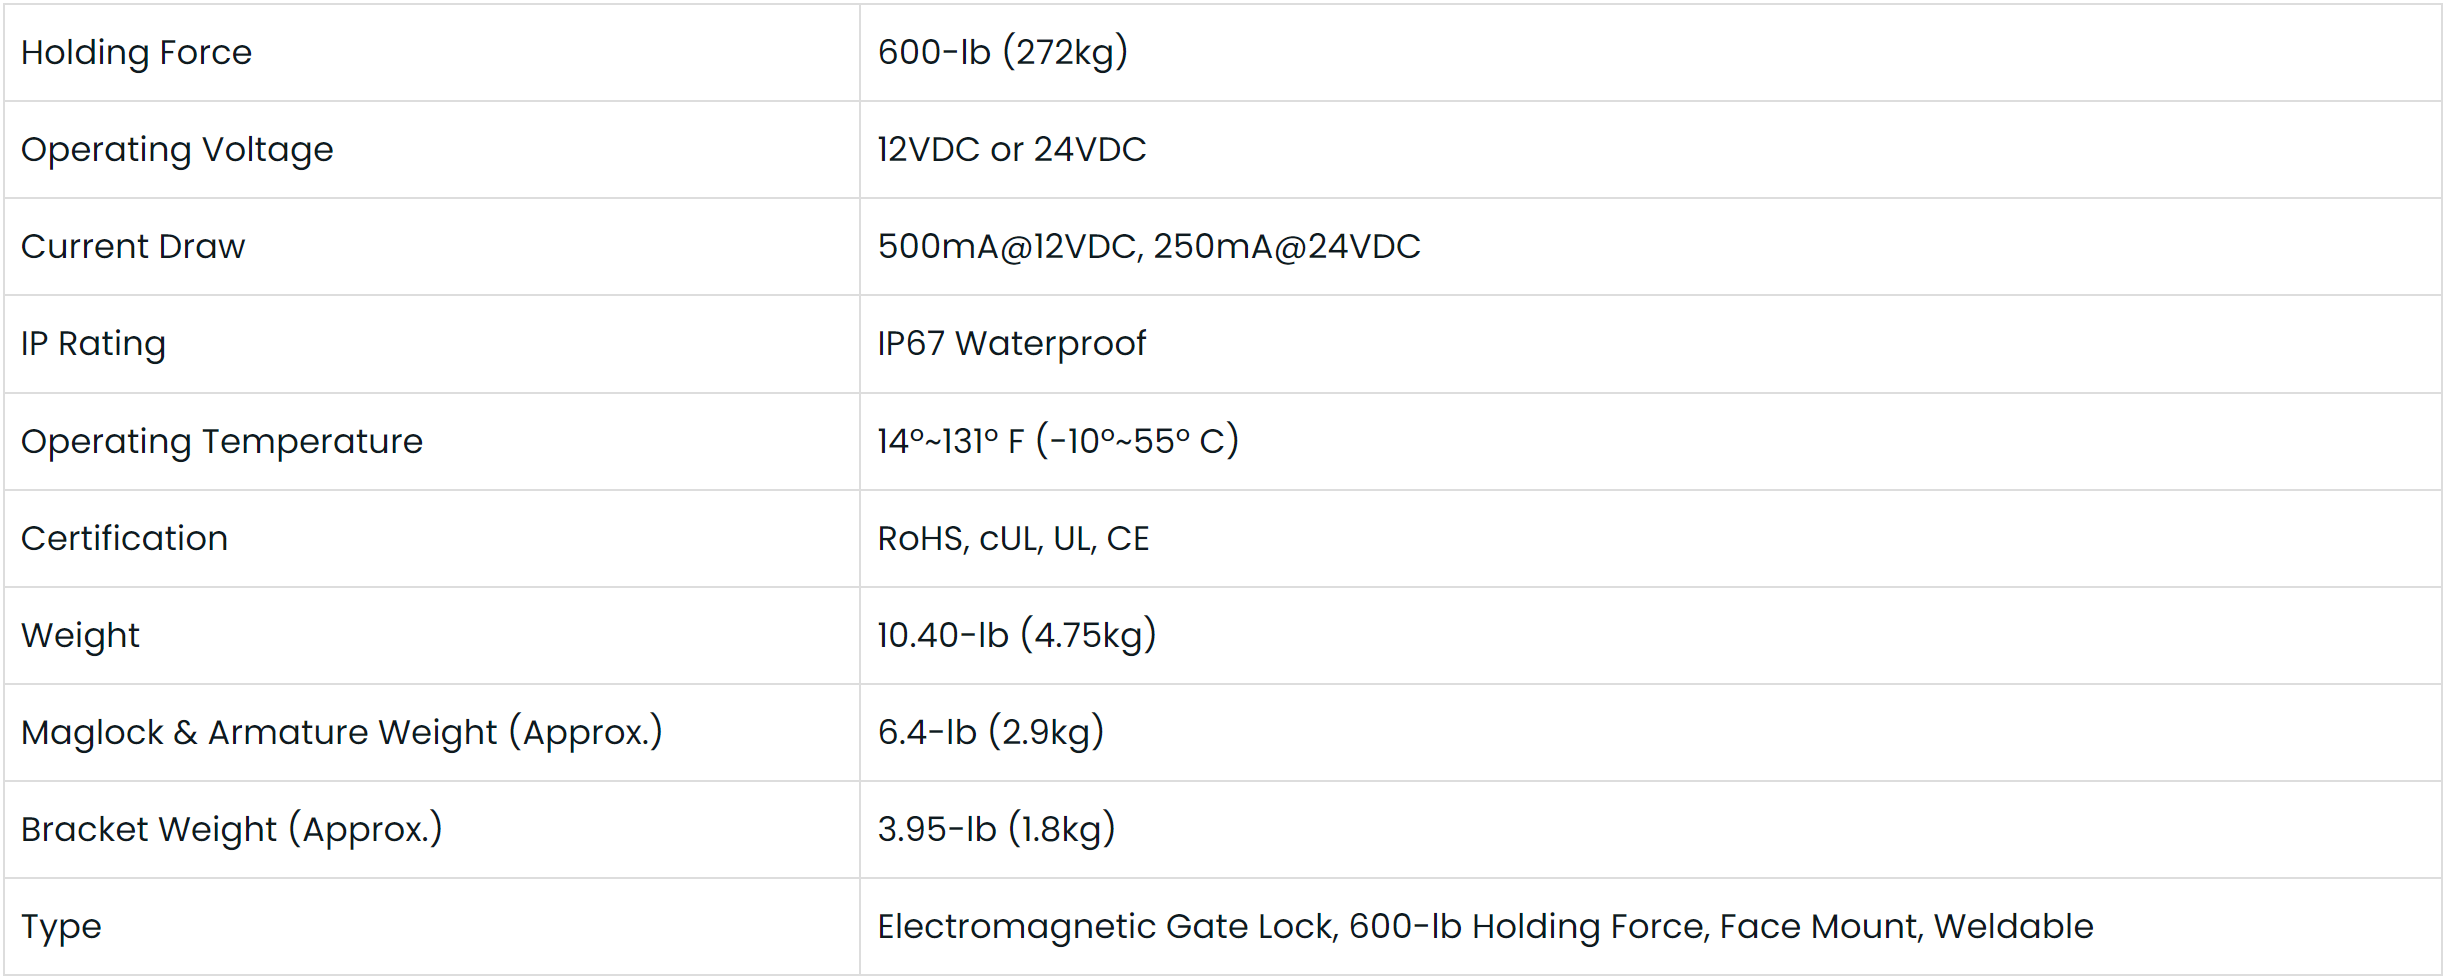This screenshot has height=979, width=2445.
Task: Click the Bracket Weight (Approx.) label
Action: [x=231, y=829]
